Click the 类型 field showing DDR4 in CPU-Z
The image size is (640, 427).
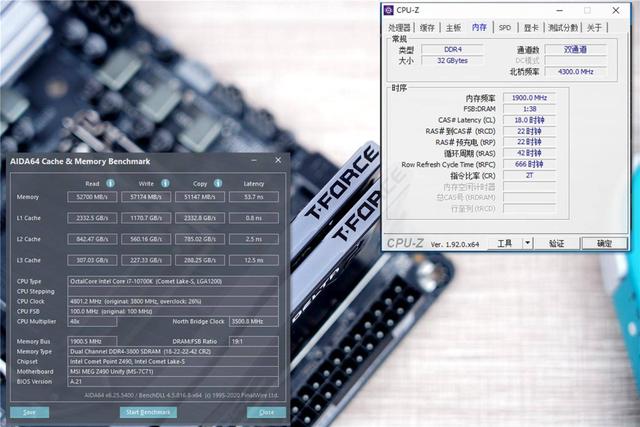(x=452, y=49)
